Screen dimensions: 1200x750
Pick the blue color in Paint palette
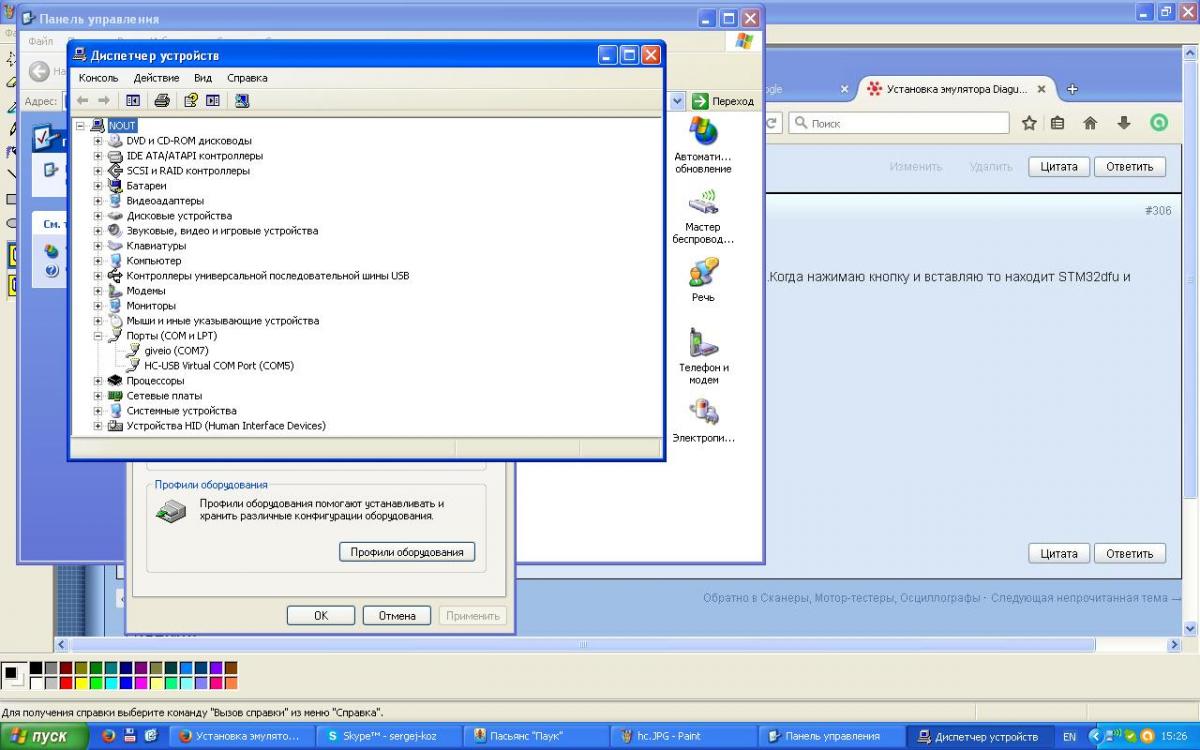(126, 683)
